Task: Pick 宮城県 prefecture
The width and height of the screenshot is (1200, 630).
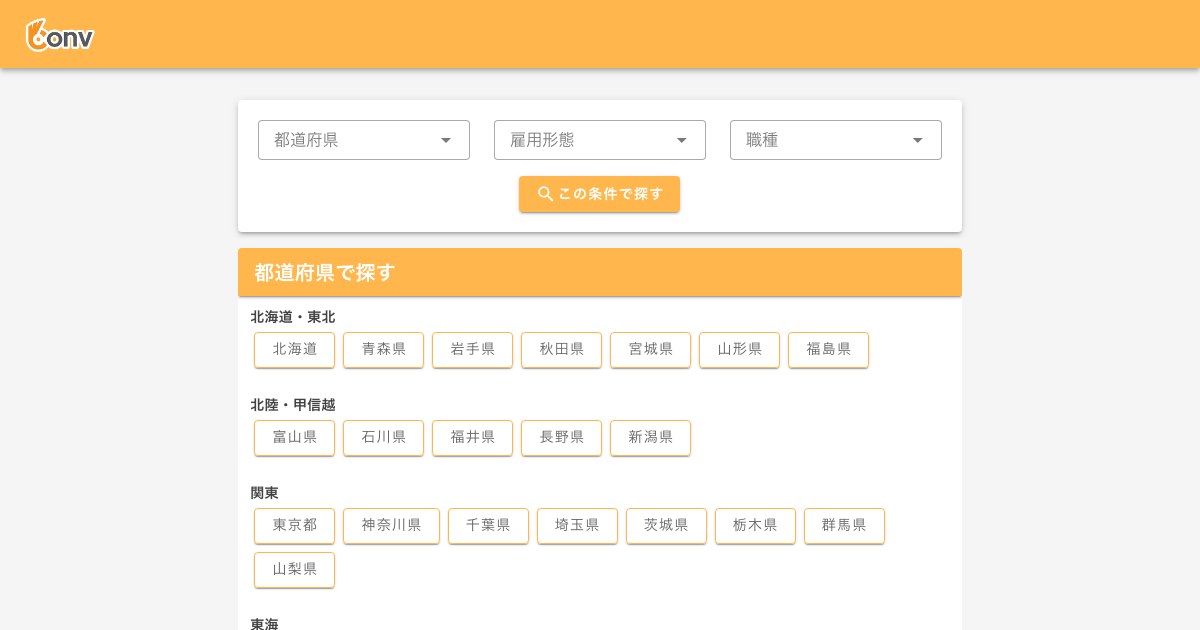Action: pyautogui.click(x=651, y=350)
